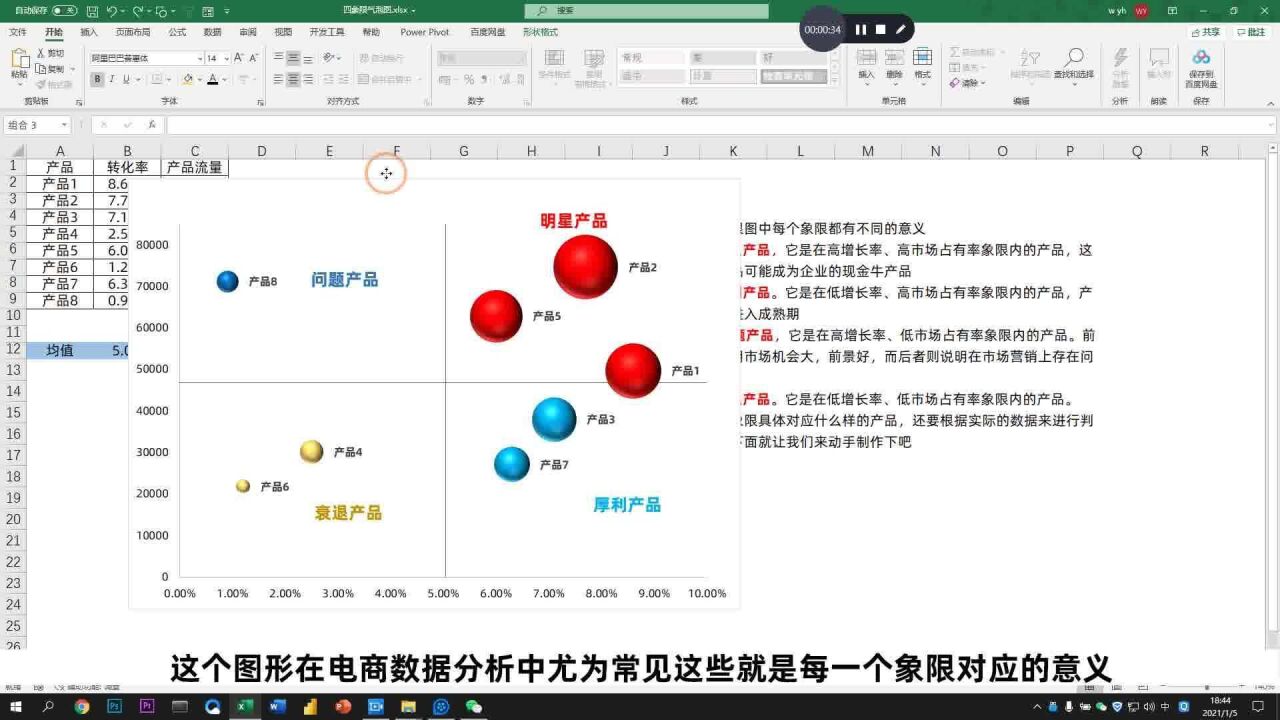This screenshot has height=720, width=1280.
Task: Select the 格式 cell format icon
Action: (x=922, y=58)
